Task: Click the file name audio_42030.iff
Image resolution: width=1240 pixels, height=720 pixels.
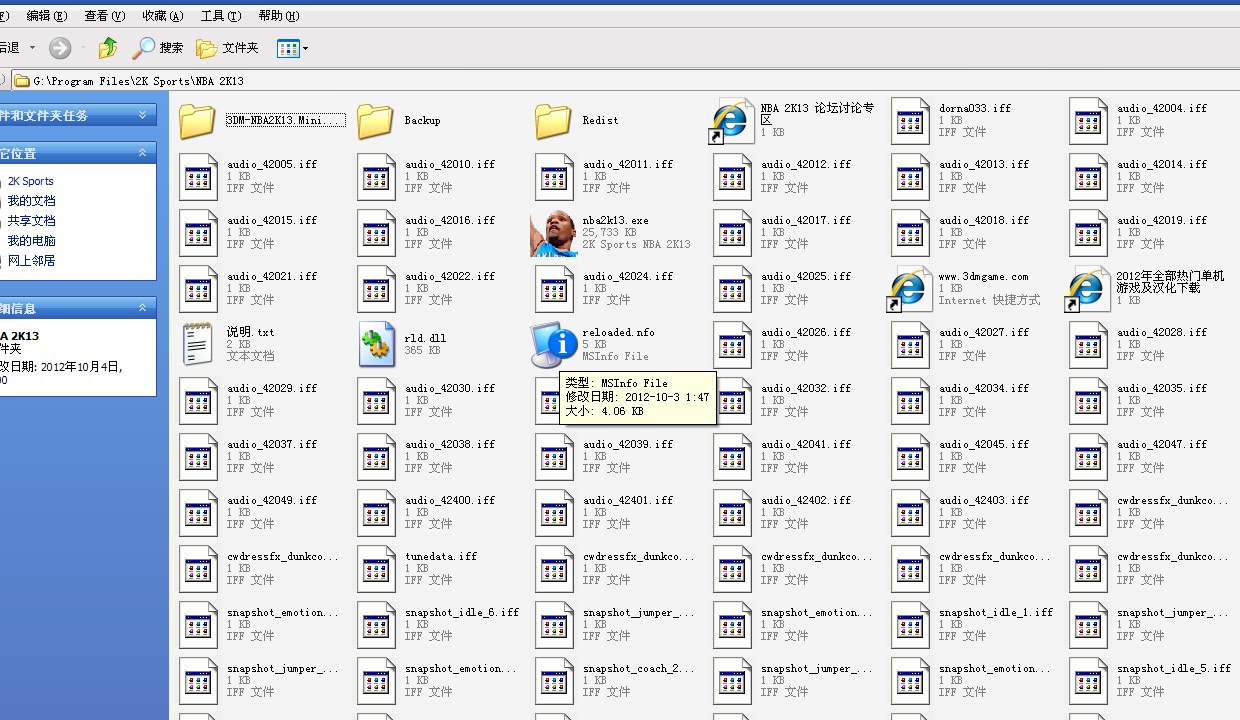Action: 450,388
